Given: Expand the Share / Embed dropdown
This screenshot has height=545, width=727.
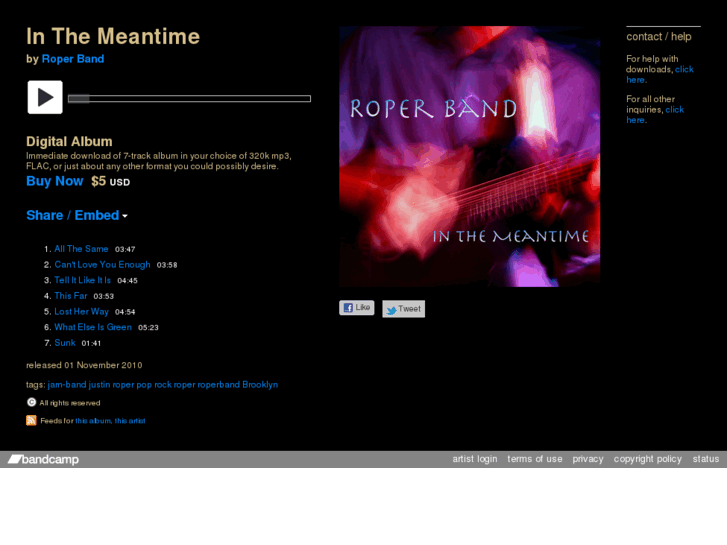Looking at the screenshot, I should [77, 215].
